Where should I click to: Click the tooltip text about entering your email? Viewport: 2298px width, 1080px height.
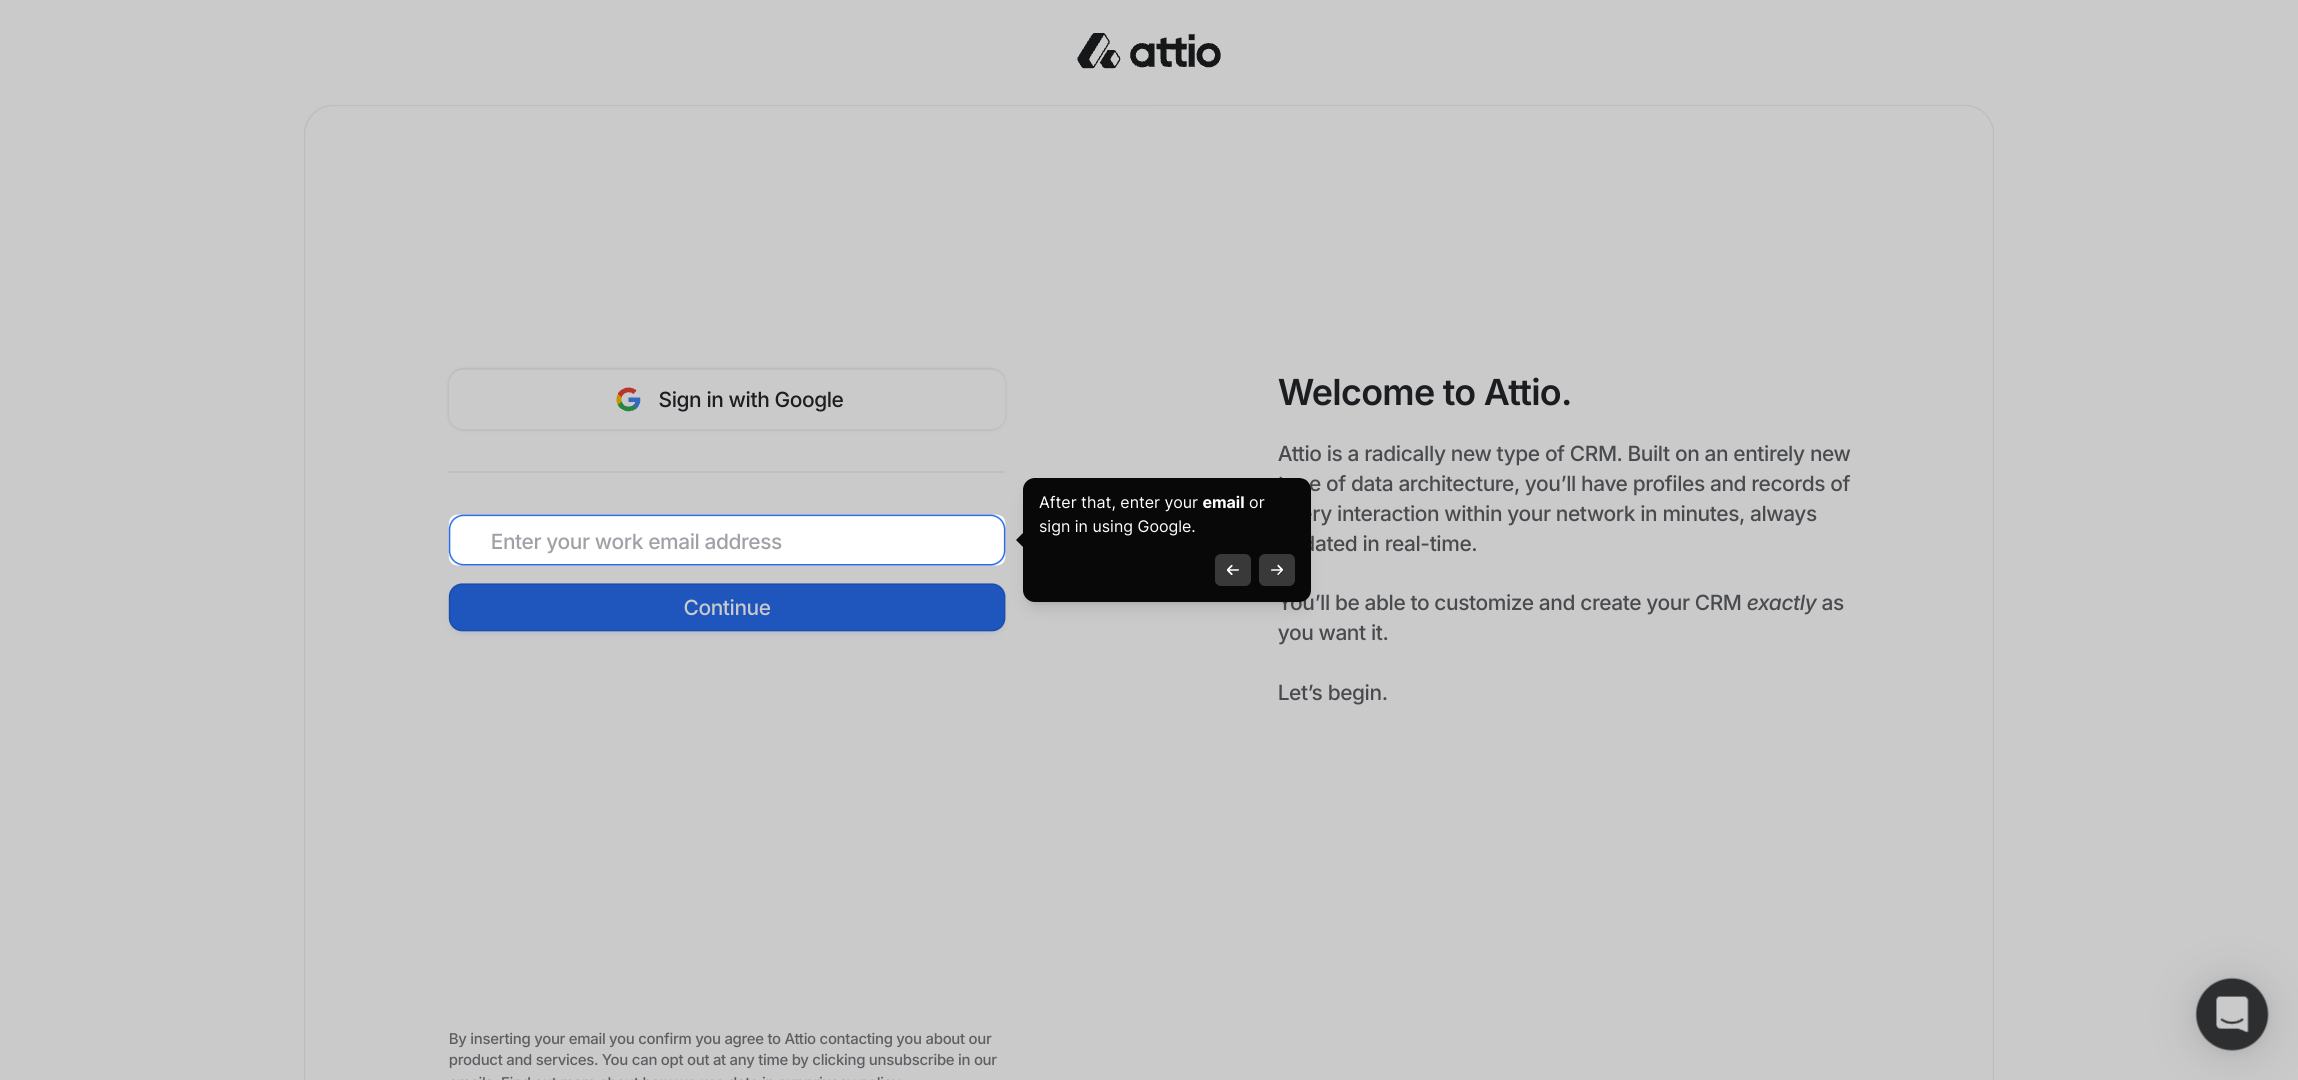(x=1151, y=514)
